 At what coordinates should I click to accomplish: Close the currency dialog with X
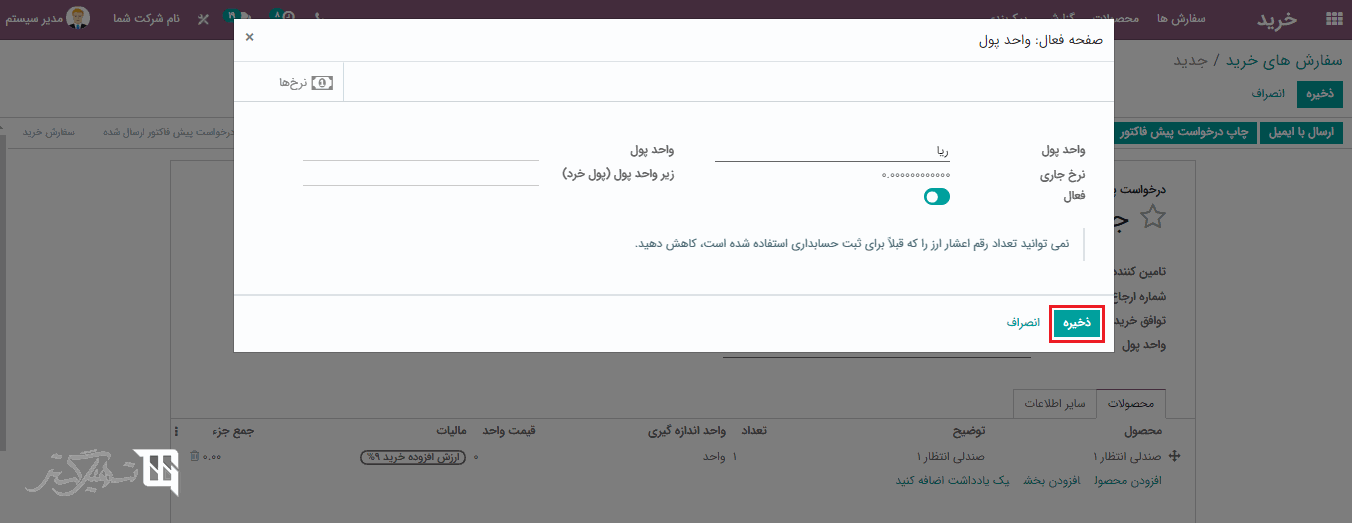pos(249,37)
